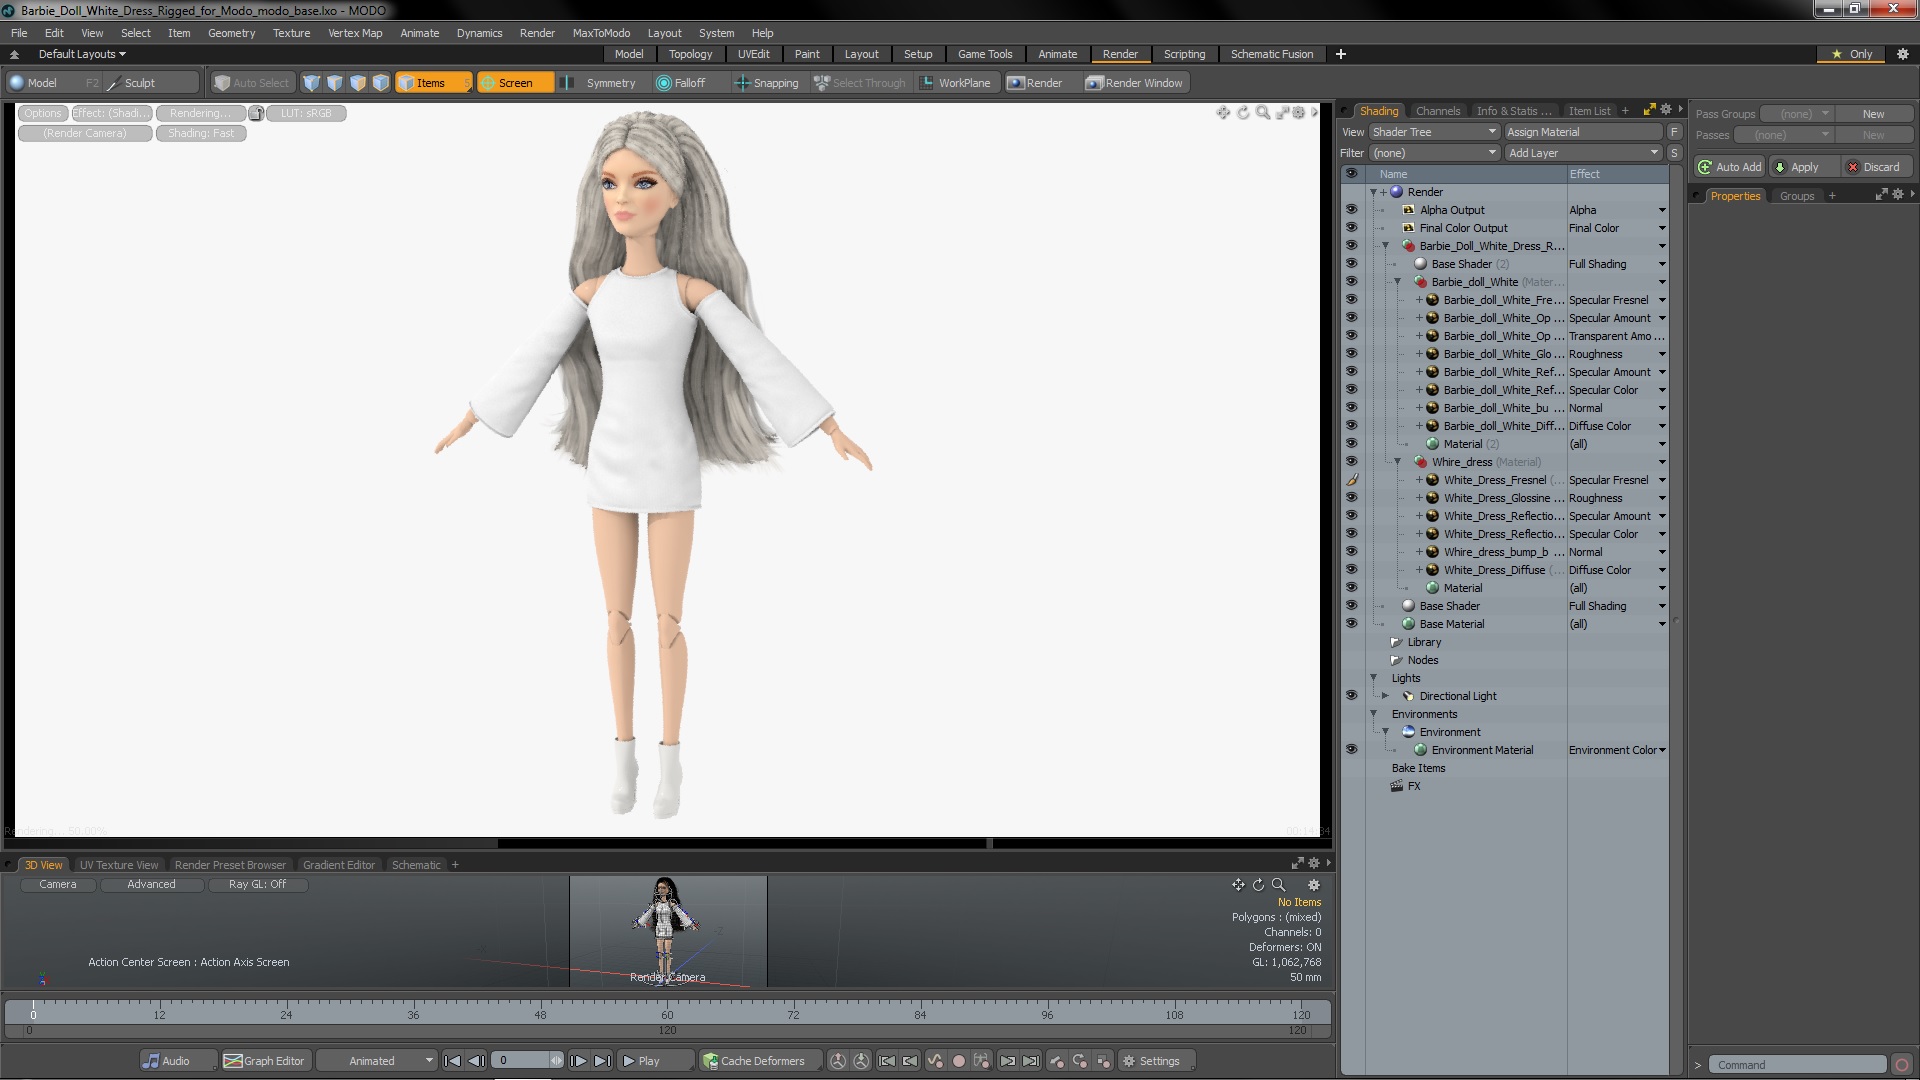This screenshot has height=1080, width=1920.
Task: Reset render preview view icon
Action: coord(1243,112)
